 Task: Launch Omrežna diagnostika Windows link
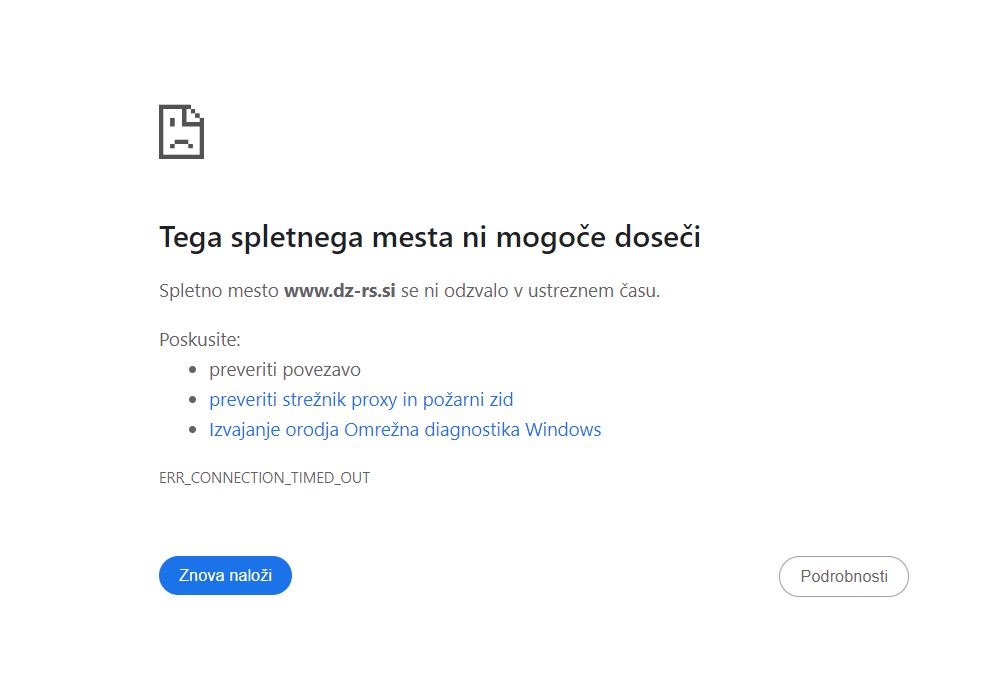(x=405, y=429)
